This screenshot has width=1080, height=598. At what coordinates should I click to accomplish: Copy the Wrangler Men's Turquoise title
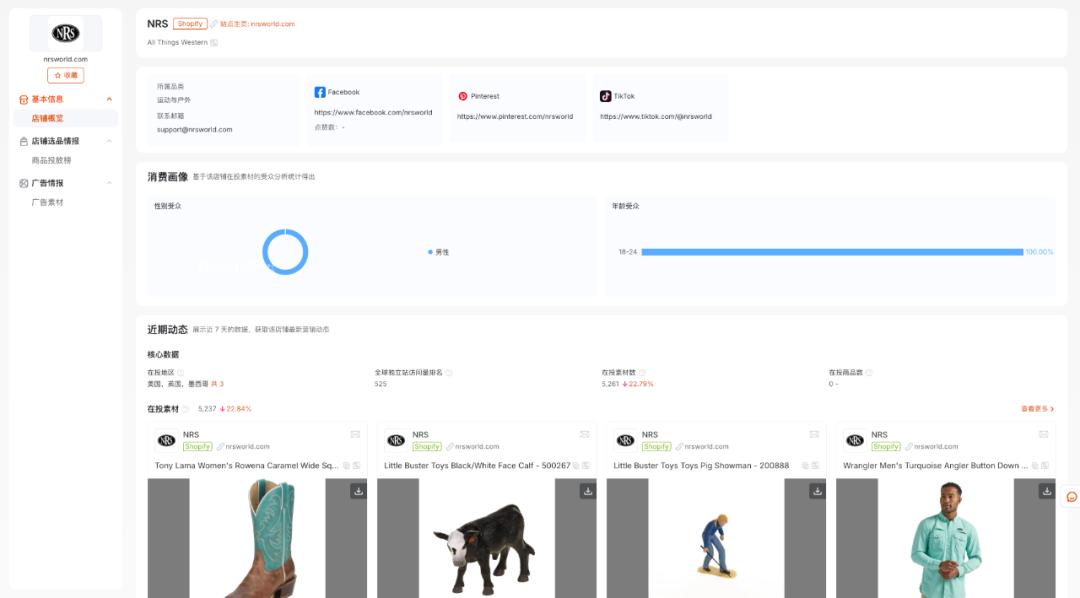1035,466
